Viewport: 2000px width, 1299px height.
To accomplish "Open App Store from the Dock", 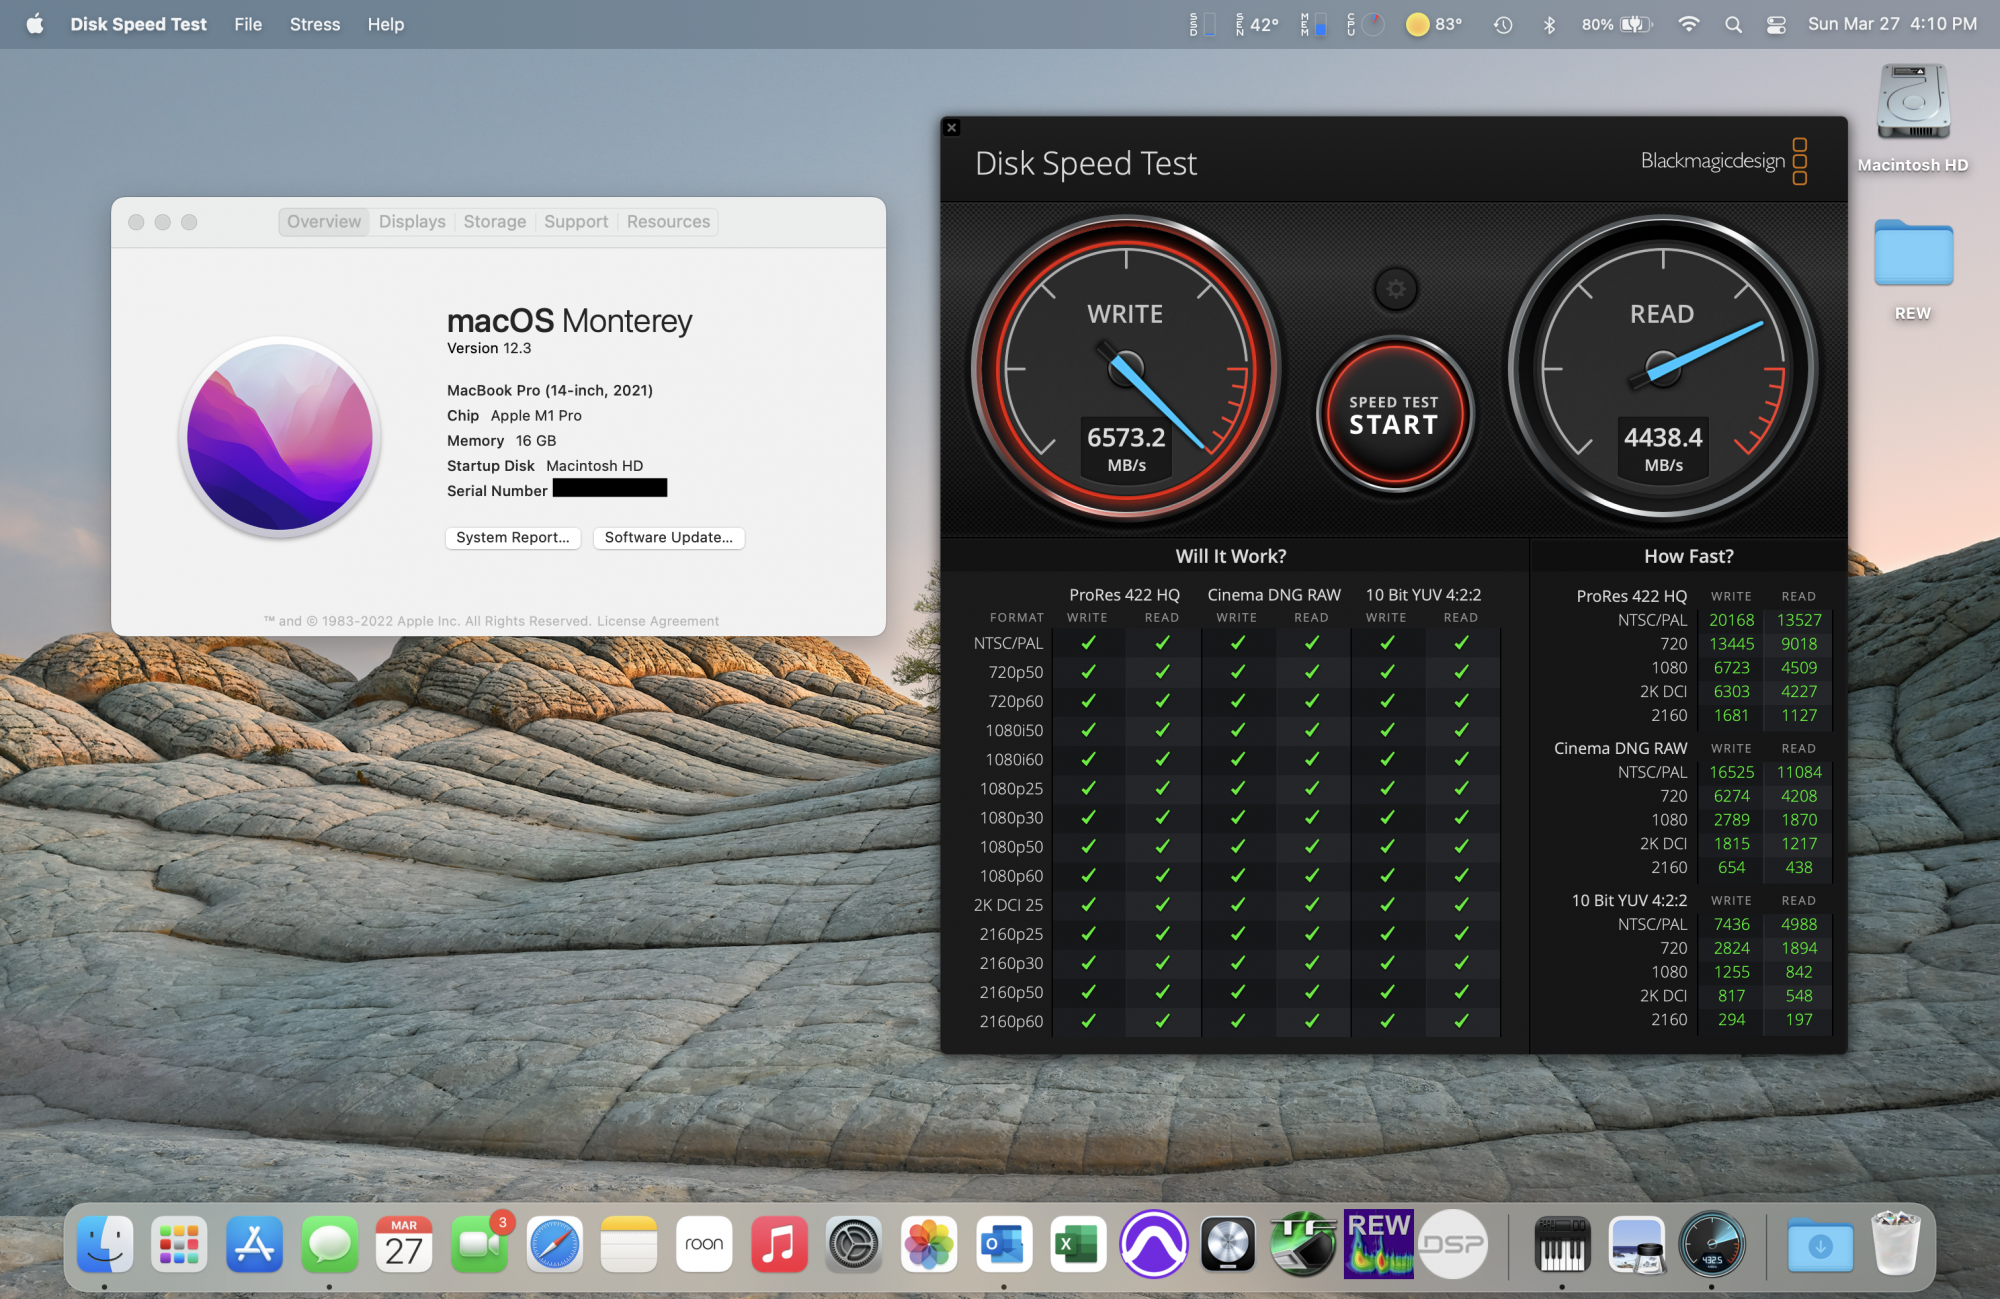I will tap(255, 1244).
